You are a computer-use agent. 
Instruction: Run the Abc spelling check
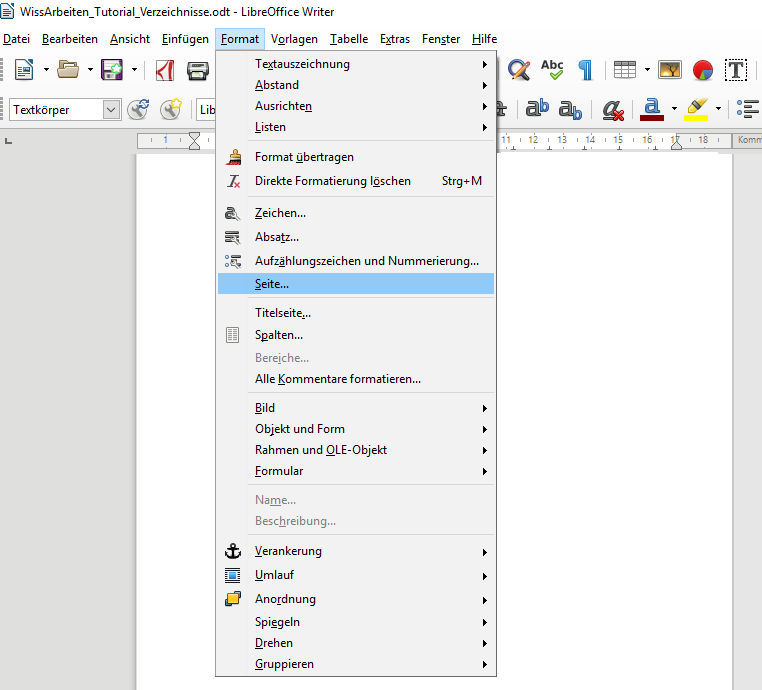click(x=552, y=70)
